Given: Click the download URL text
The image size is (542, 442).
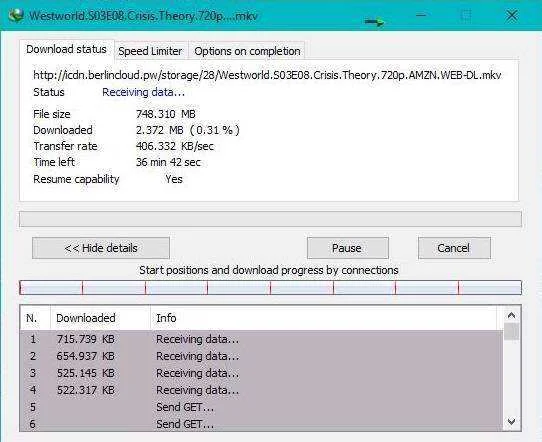Looking at the screenshot, I should click(267, 75).
